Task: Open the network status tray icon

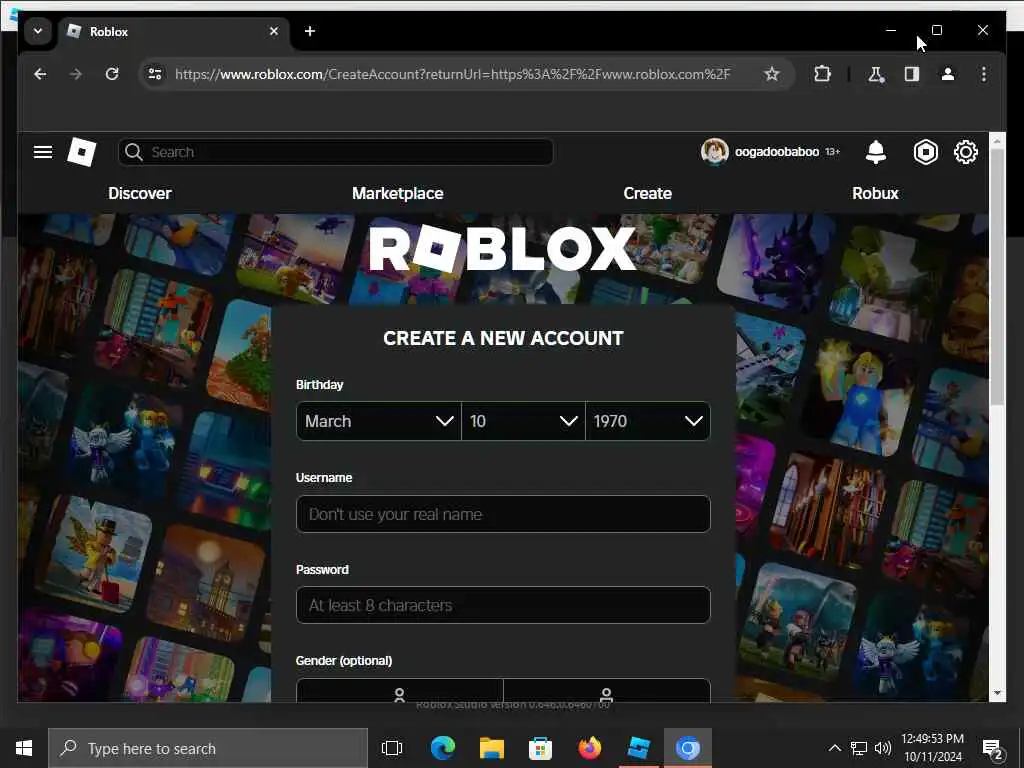Action: [x=859, y=748]
